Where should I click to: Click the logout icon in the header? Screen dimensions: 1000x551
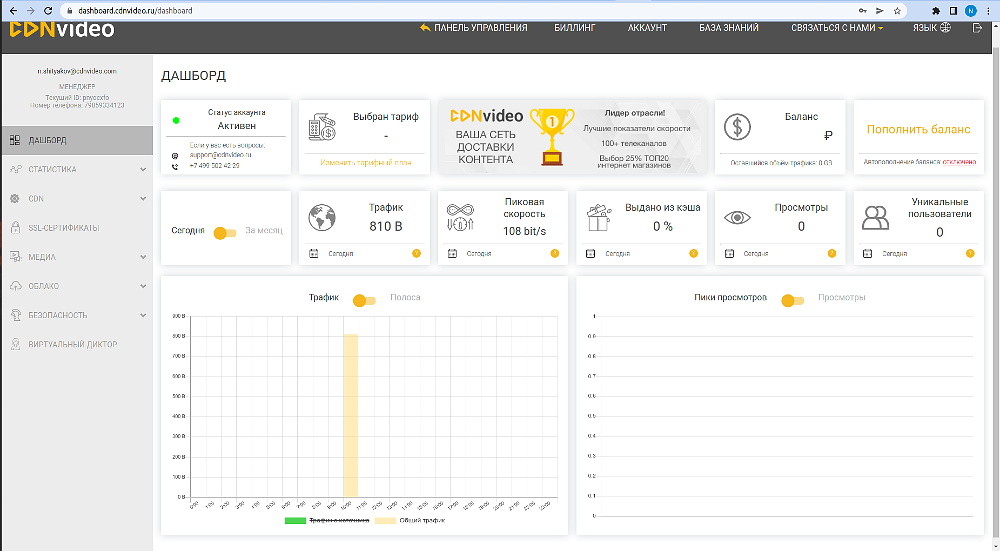pos(977,28)
